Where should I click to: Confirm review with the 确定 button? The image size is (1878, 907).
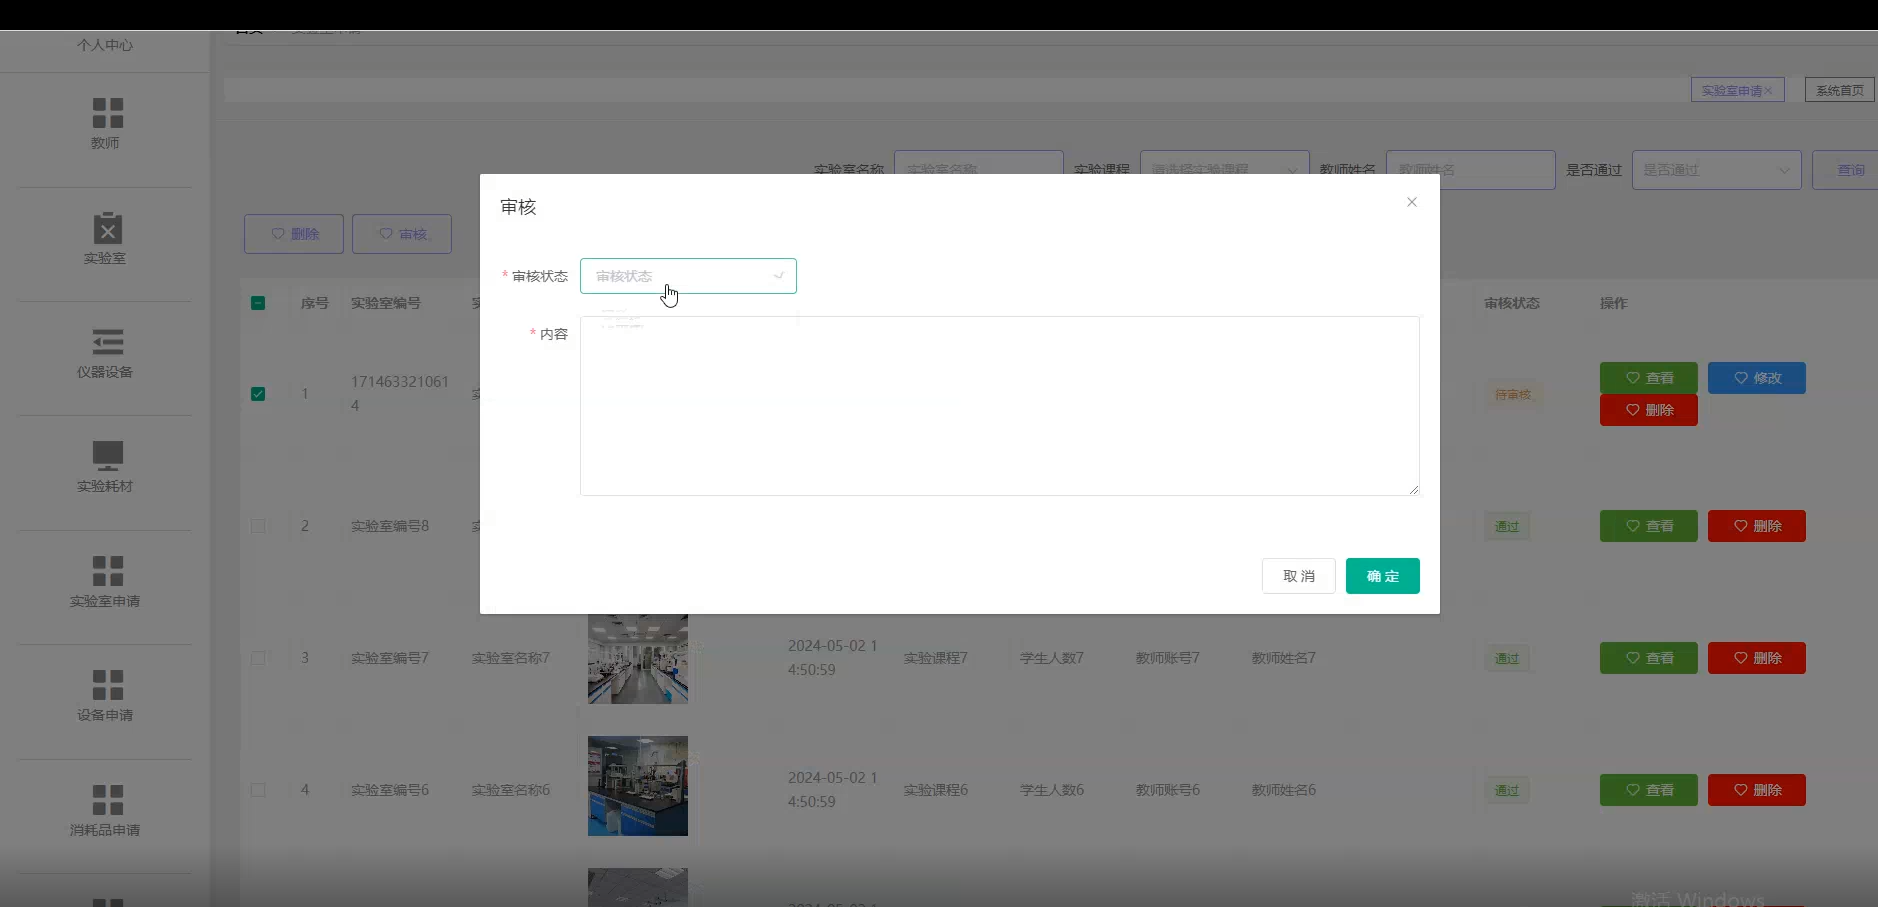click(x=1383, y=575)
